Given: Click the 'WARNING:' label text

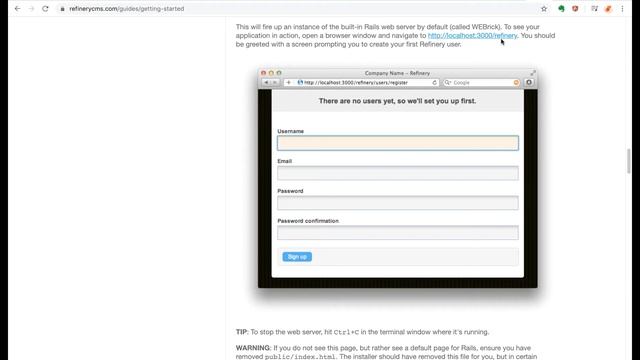Looking at the screenshot, I should (x=253, y=348).
